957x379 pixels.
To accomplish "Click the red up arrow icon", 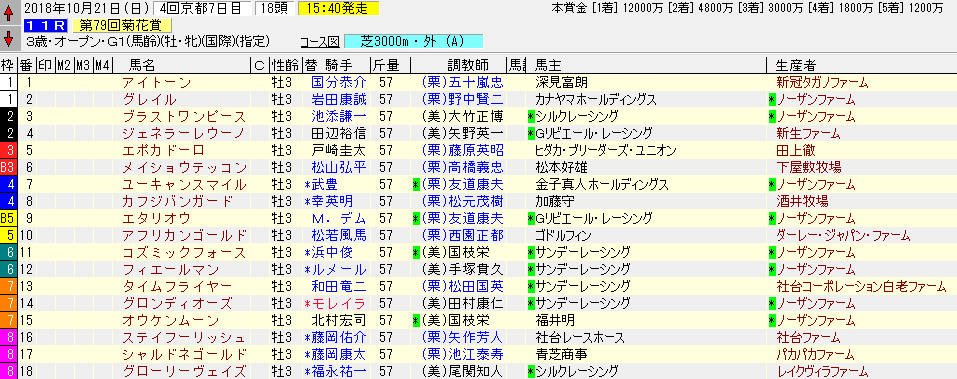I will click(9, 13).
